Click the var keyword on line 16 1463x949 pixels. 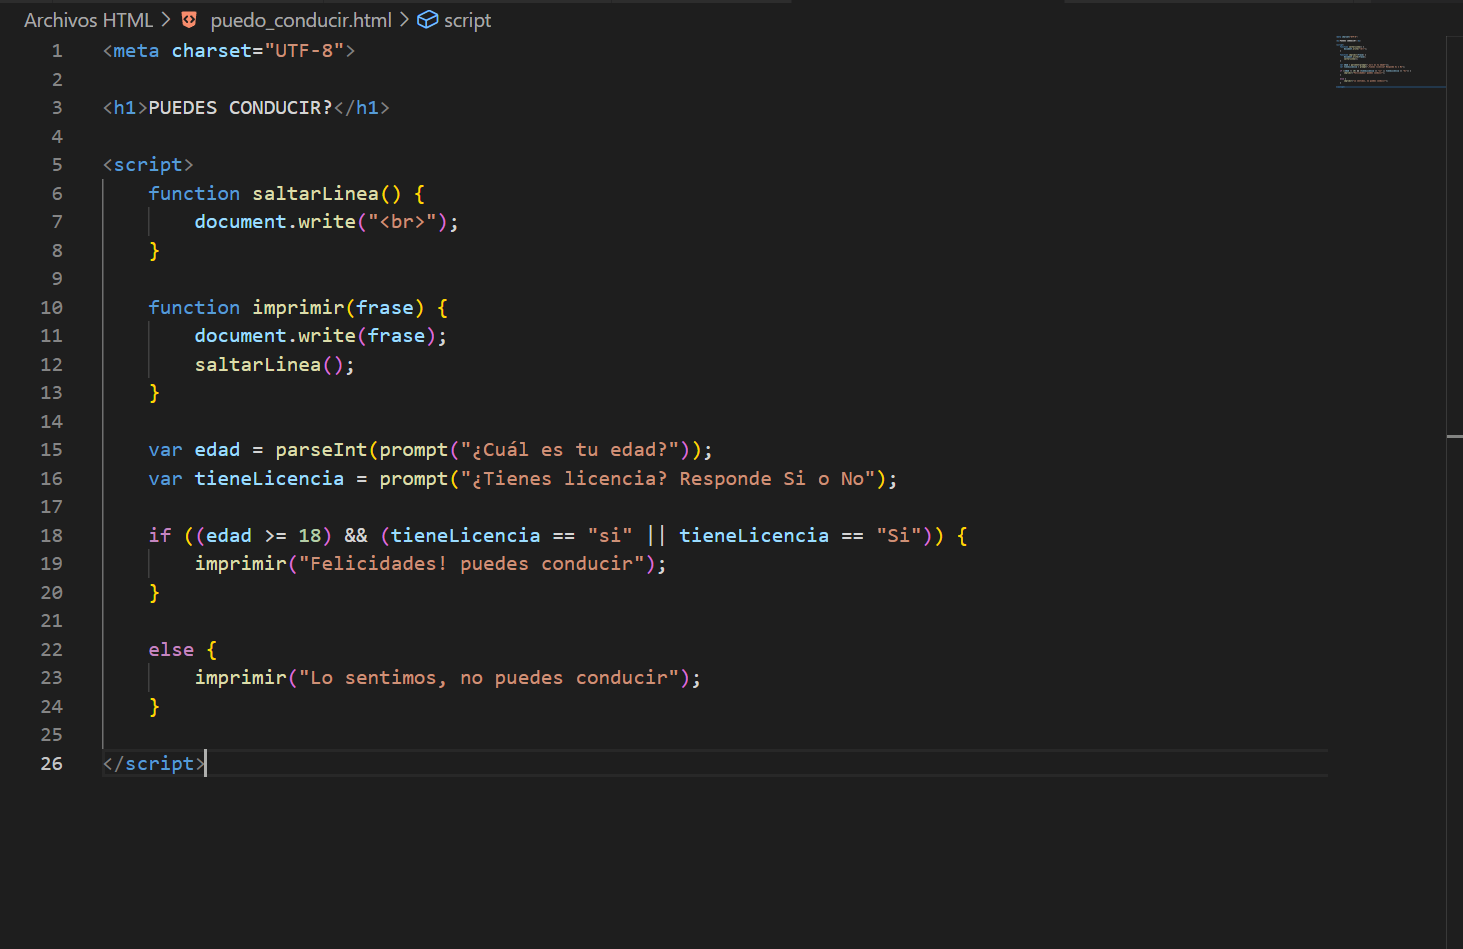coord(165,479)
